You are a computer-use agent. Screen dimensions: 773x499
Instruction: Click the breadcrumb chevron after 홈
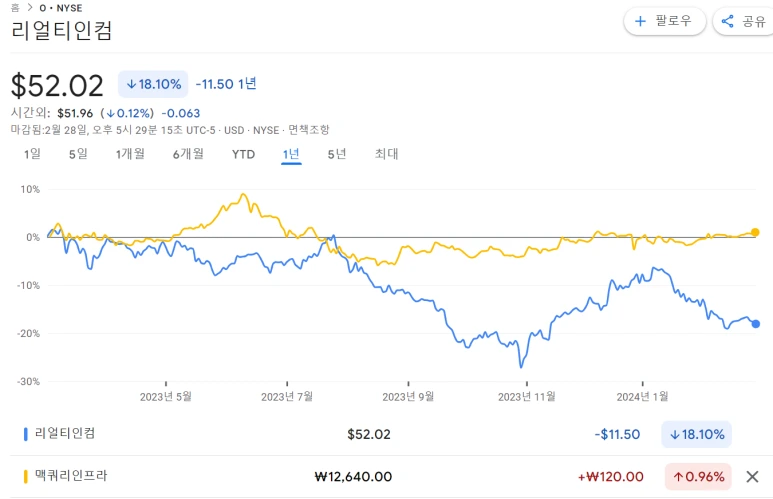pyautogui.click(x=30, y=7)
